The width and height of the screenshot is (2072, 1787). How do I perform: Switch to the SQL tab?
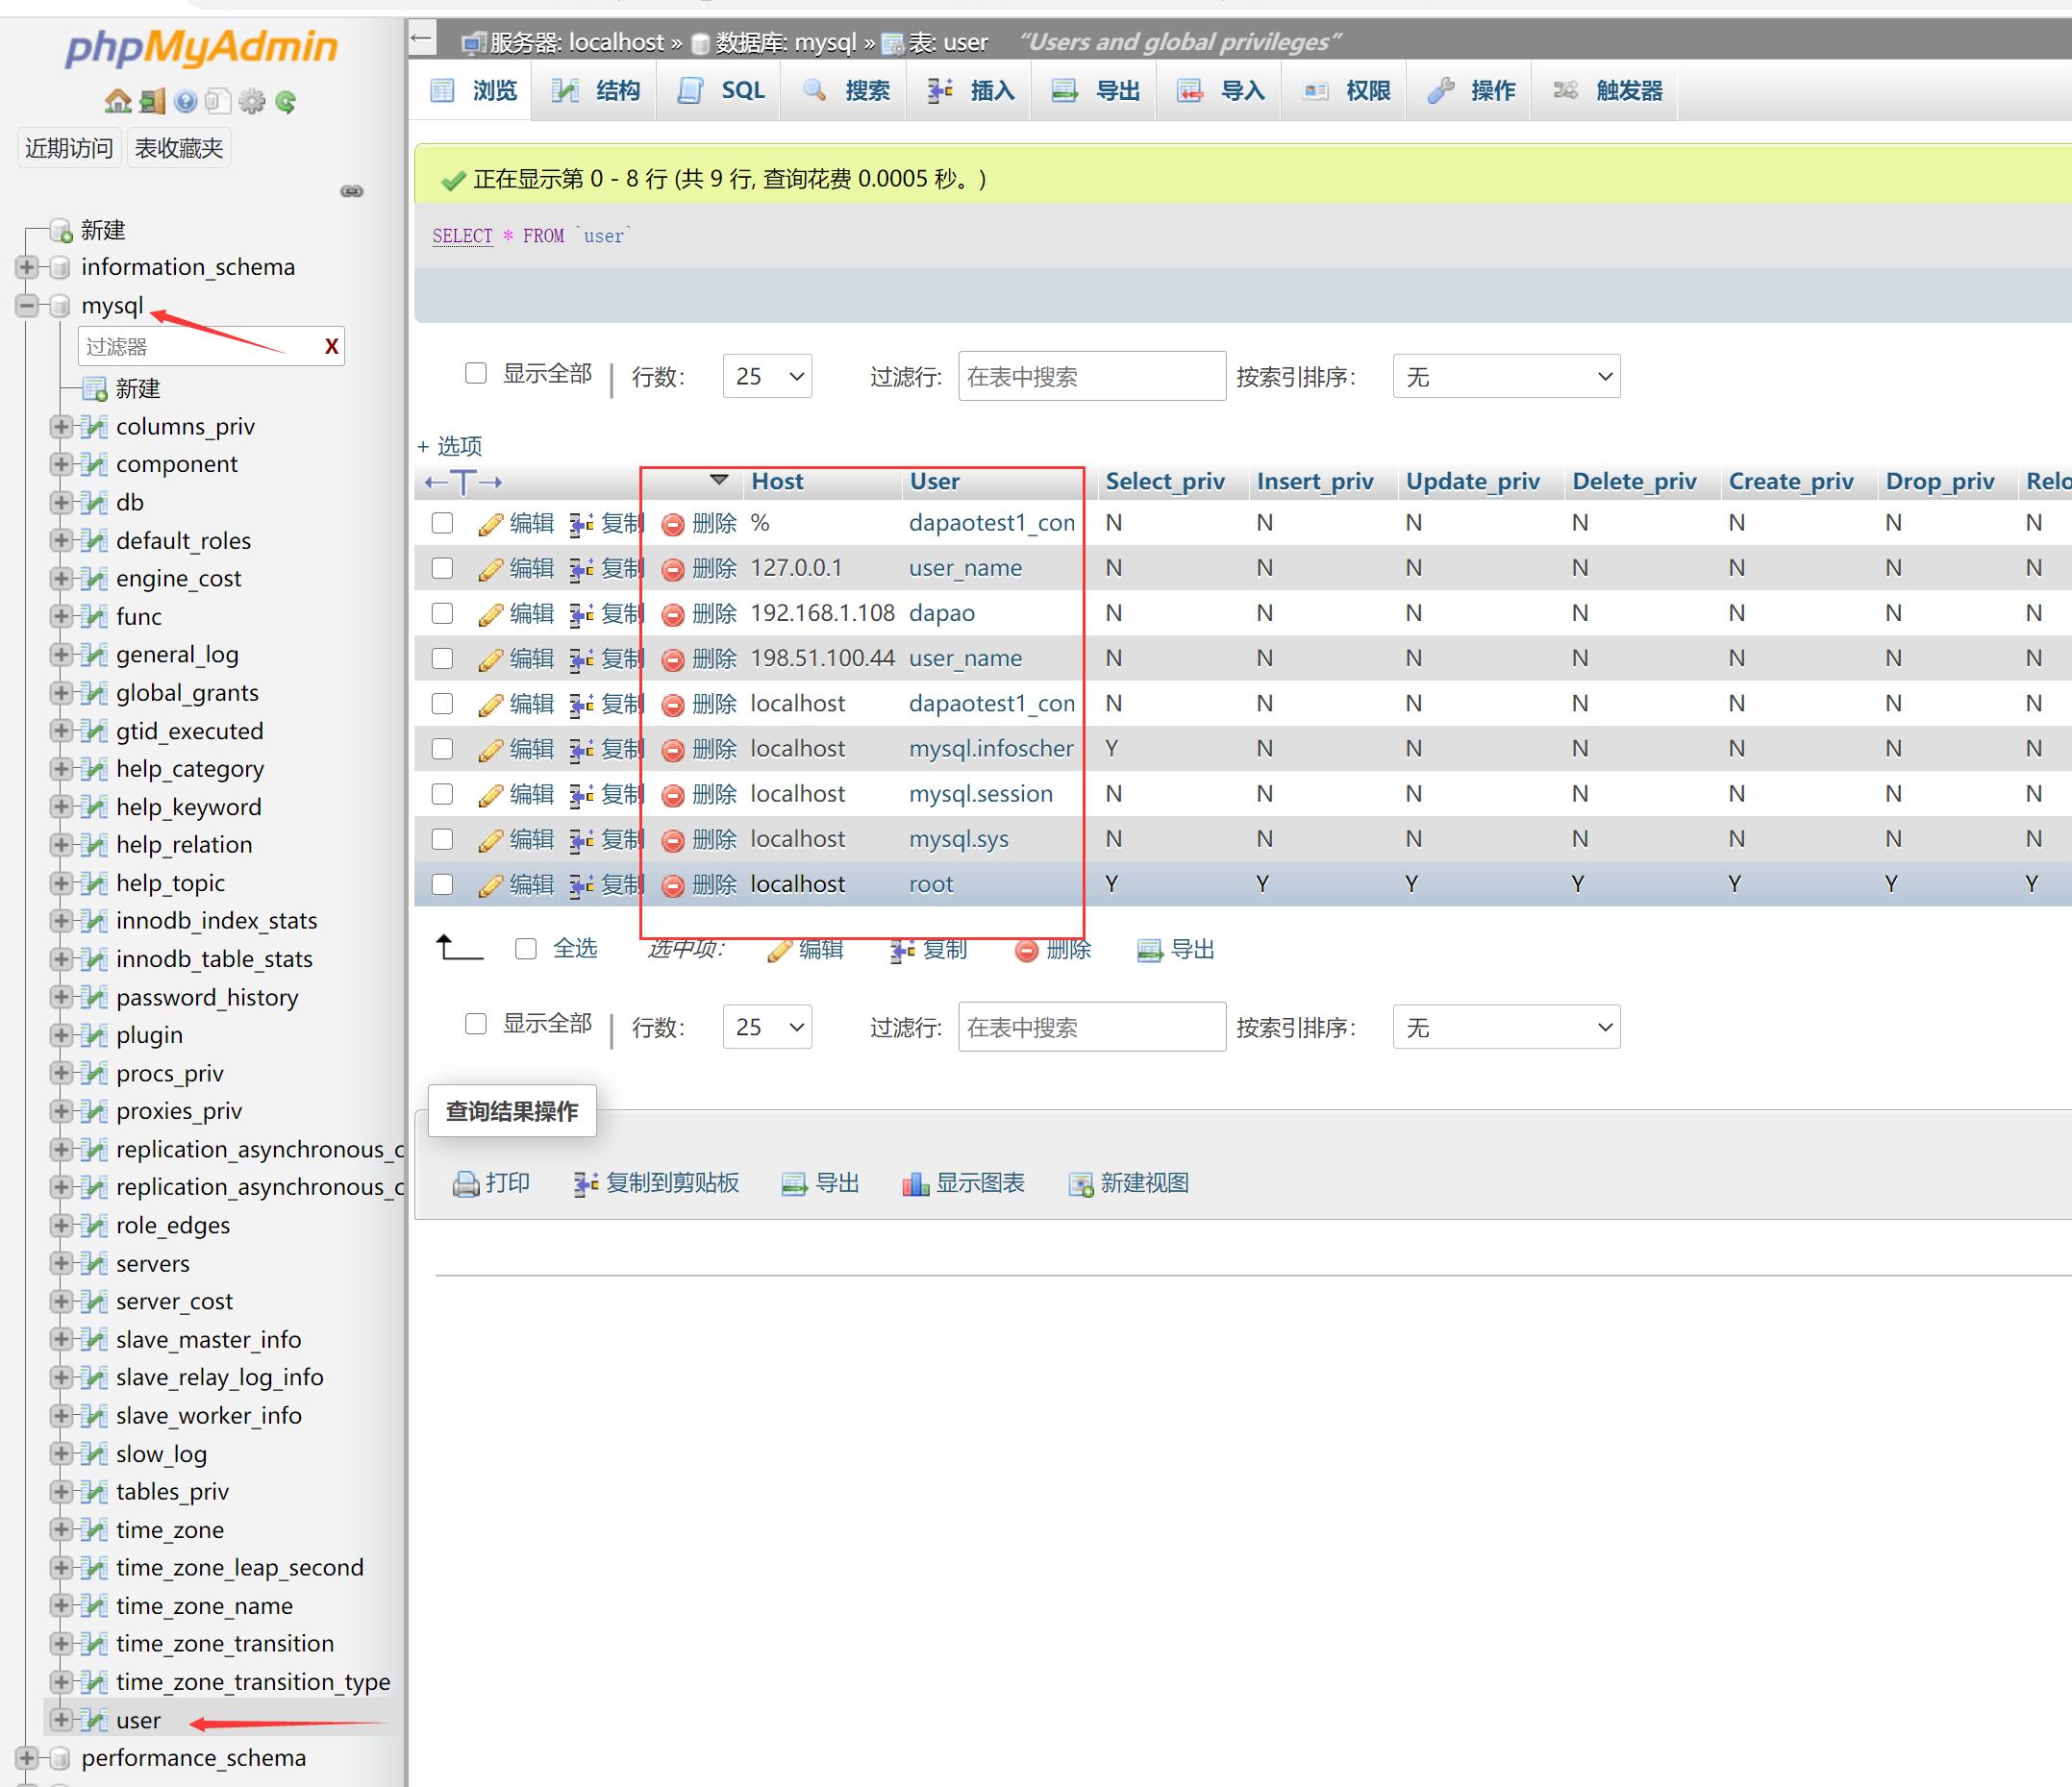(719, 91)
